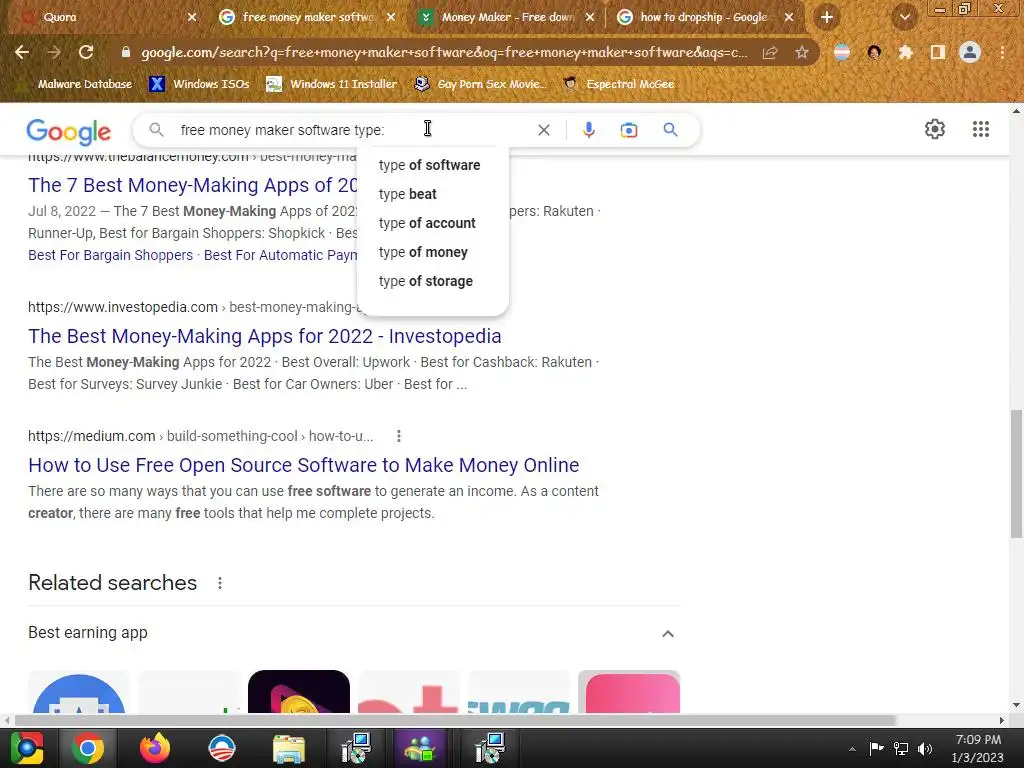Open the network tray icon

click(x=901, y=749)
